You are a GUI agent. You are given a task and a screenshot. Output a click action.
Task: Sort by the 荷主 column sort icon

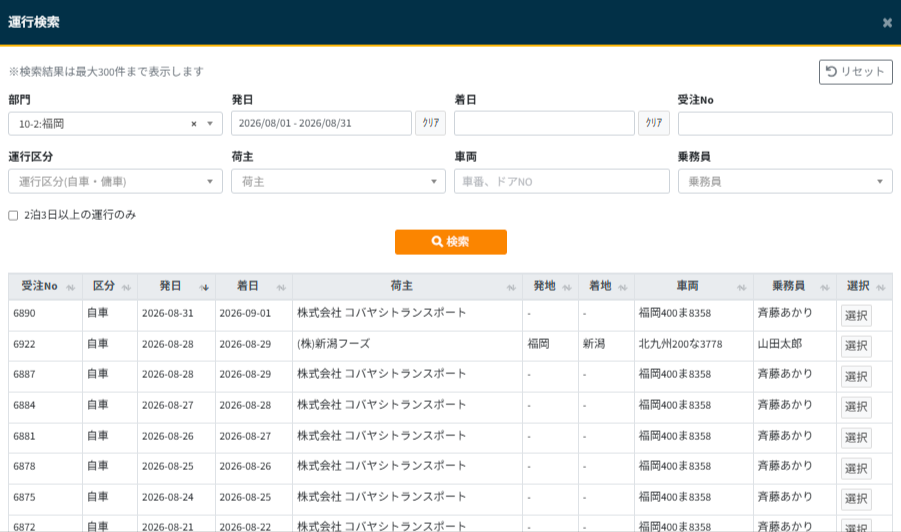pyautogui.click(x=511, y=287)
